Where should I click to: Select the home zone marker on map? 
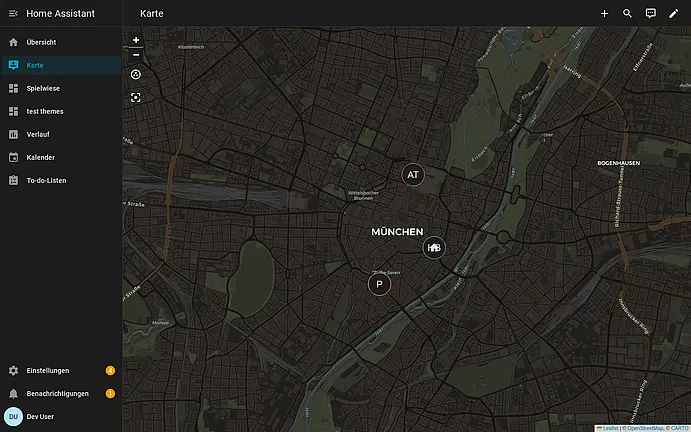[434, 248]
